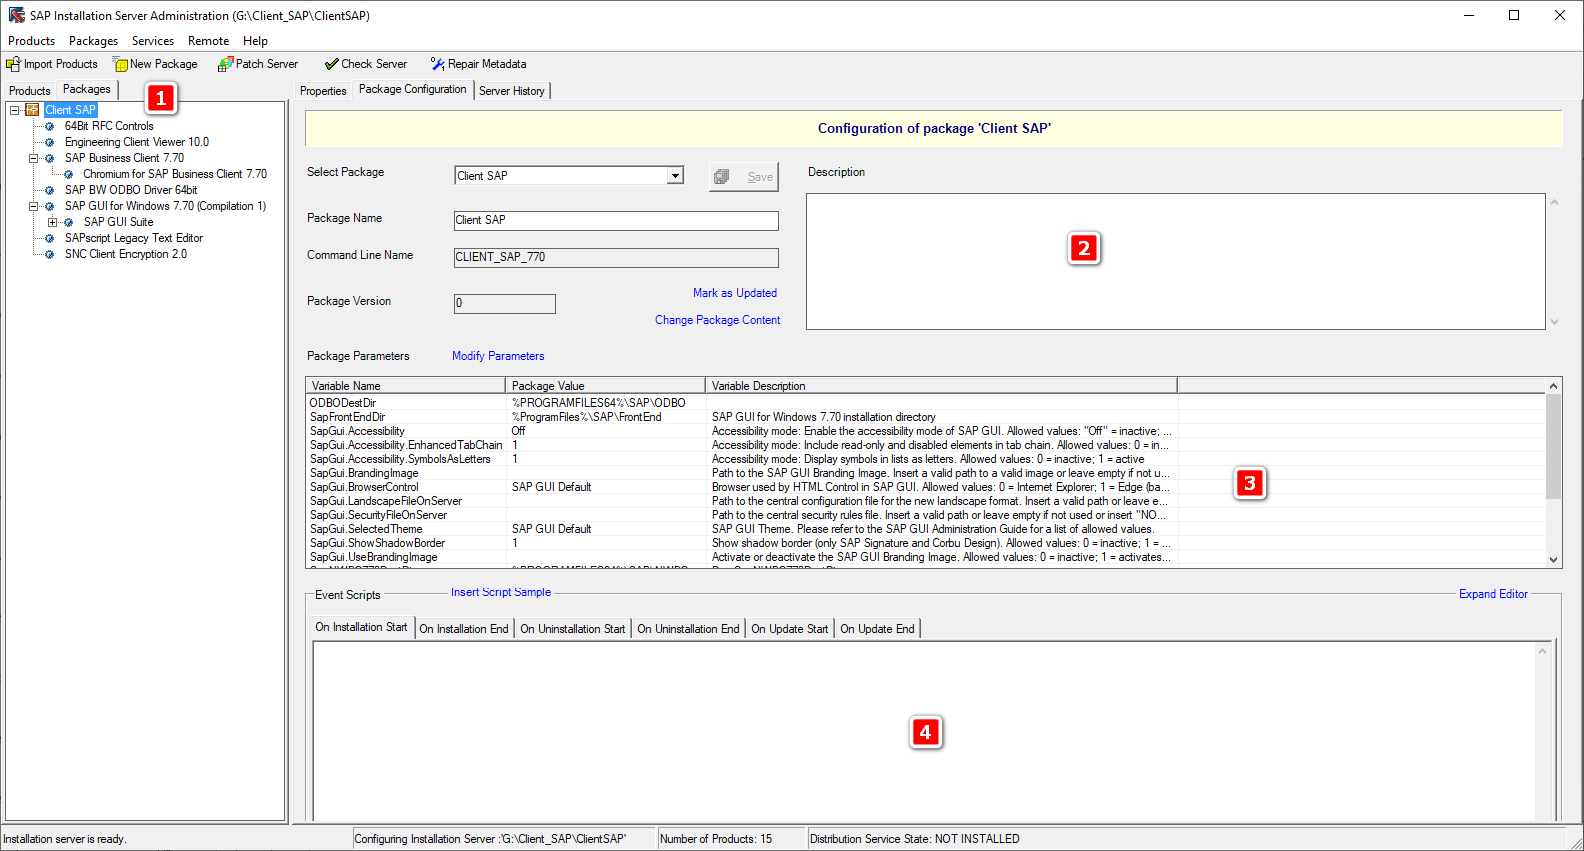Click the parameters table vertical scrollbar thumb
Viewport: 1584px width, 851px height.
[1553, 446]
